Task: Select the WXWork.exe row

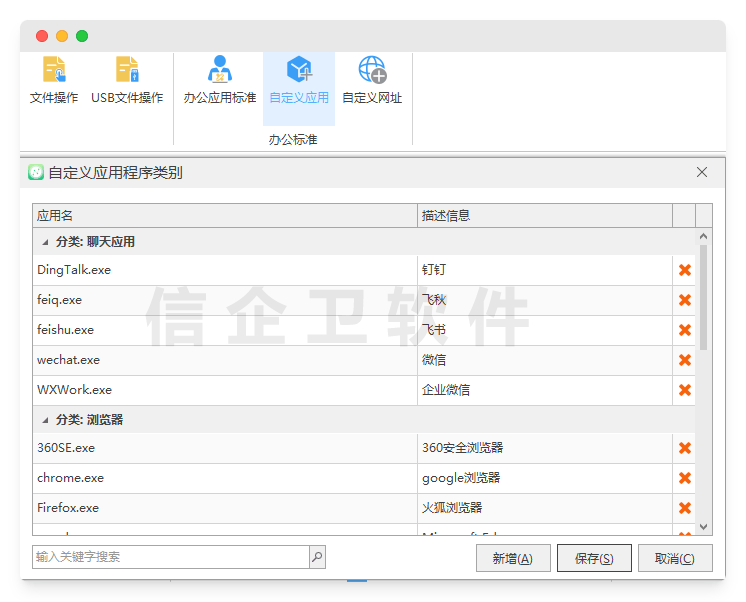Action: 224,390
